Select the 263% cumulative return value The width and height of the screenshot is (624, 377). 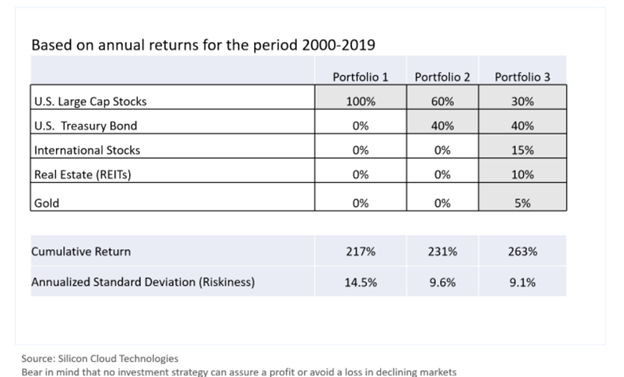(x=523, y=252)
